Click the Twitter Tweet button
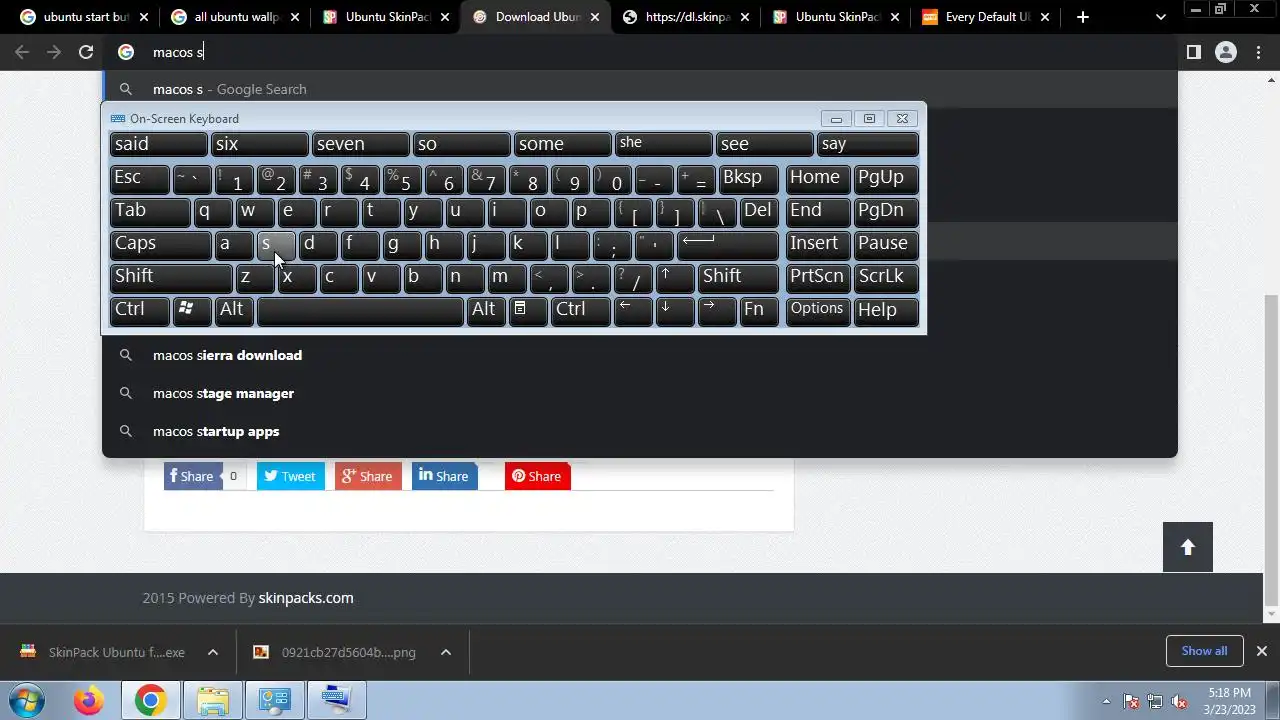This screenshot has height=720, width=1280. pyautogui.click(x=291, y=476)
